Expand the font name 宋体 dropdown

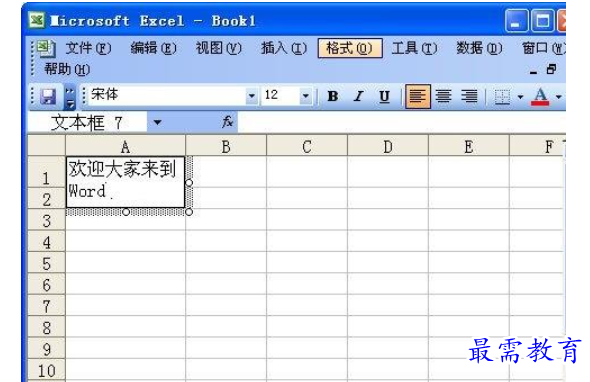[x=251, y=96]
